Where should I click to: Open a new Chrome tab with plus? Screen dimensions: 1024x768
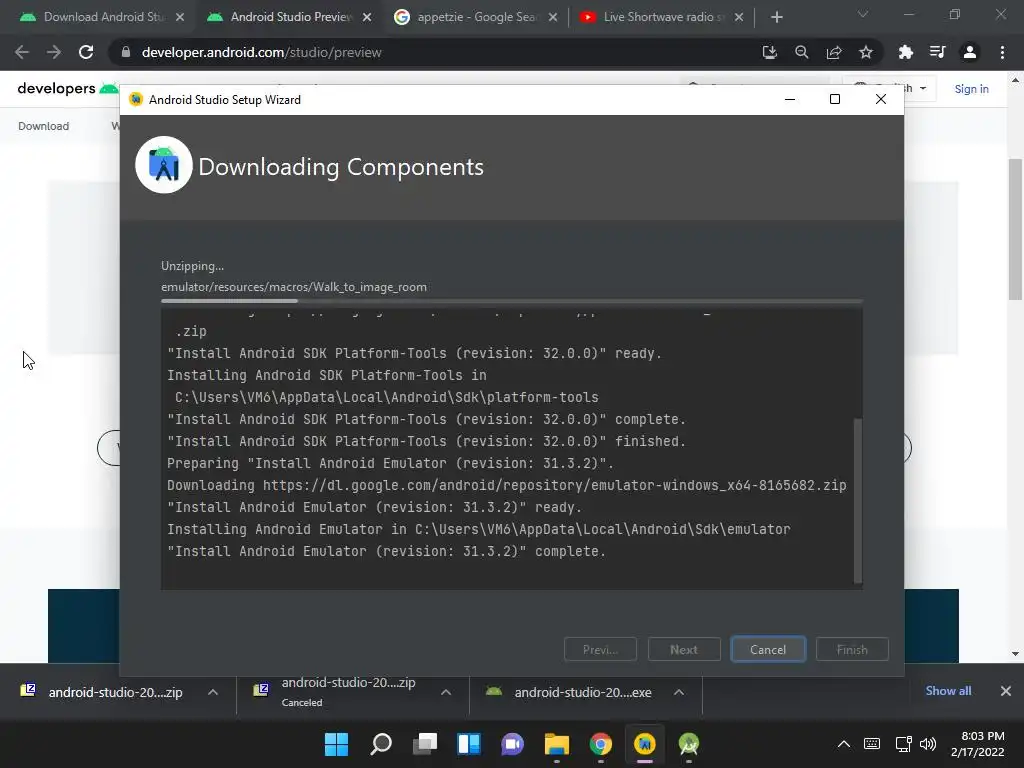(776, 18)
